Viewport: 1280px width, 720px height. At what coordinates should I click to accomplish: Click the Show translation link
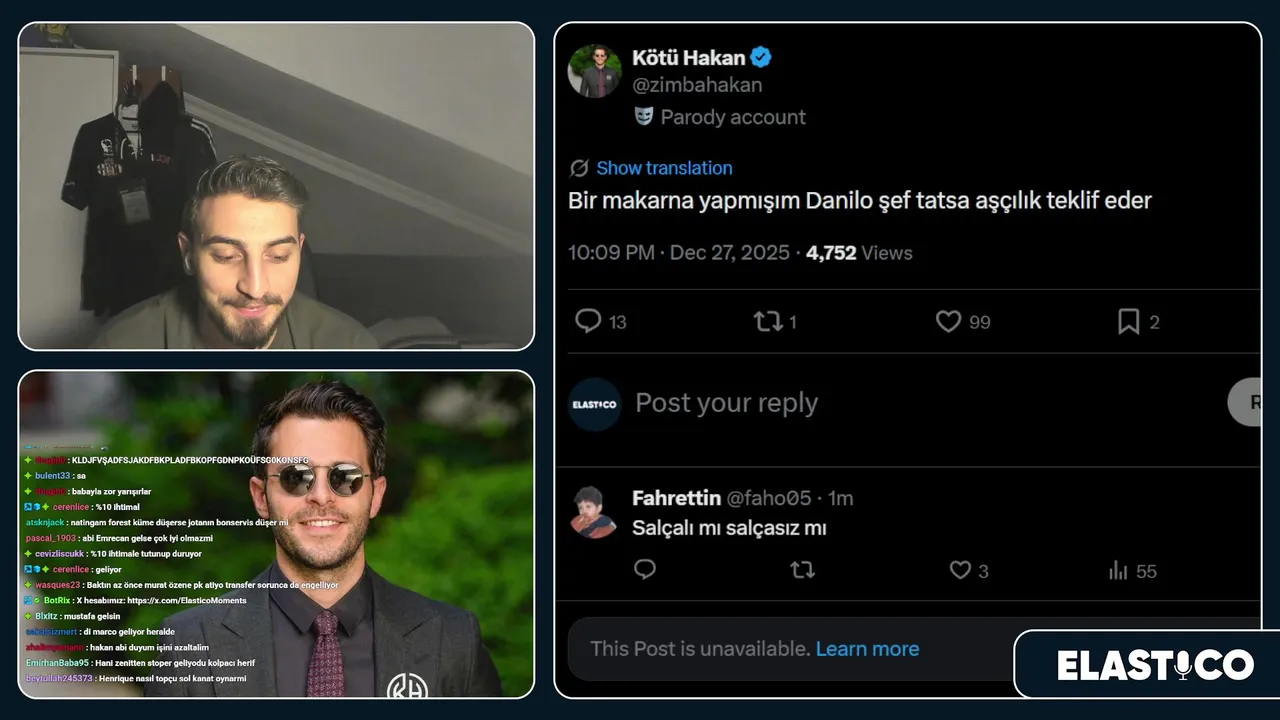click(x=664, y=168)
